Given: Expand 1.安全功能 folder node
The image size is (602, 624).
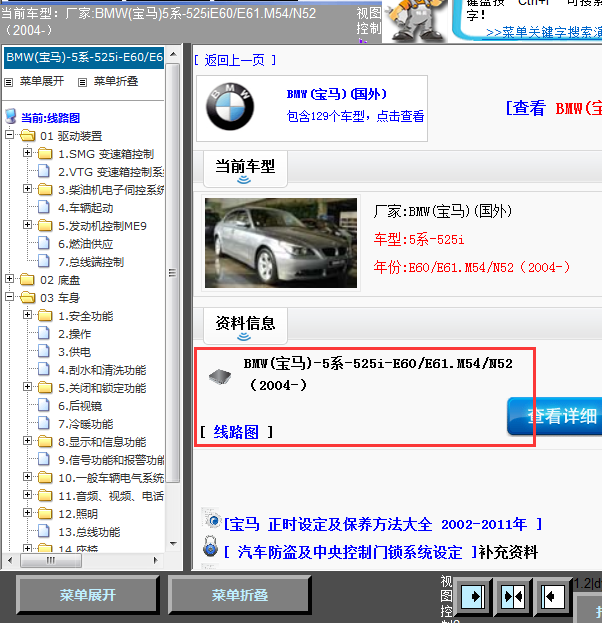Looking at the screenshot, I should 27,315.
